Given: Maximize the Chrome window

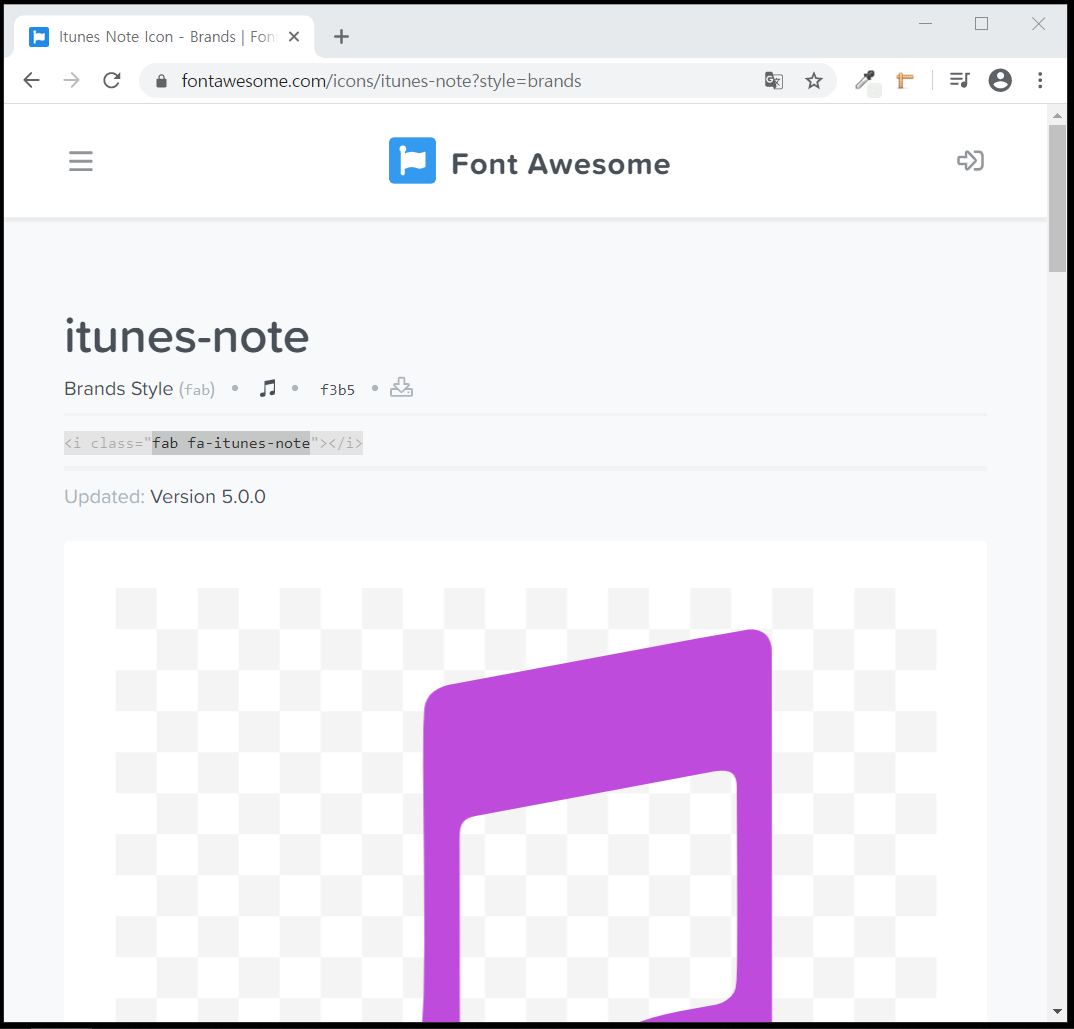Looking at the screenshot, I should 982,24.
